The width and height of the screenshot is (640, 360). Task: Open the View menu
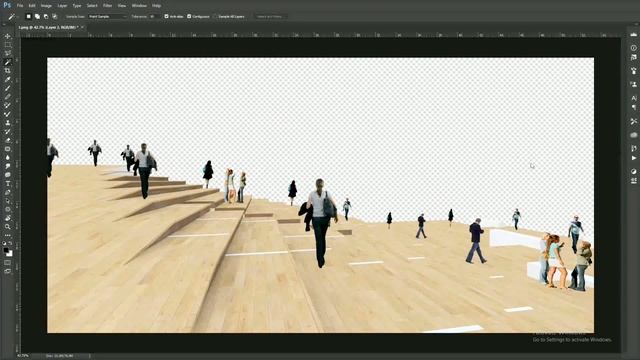tap(122, 6)
